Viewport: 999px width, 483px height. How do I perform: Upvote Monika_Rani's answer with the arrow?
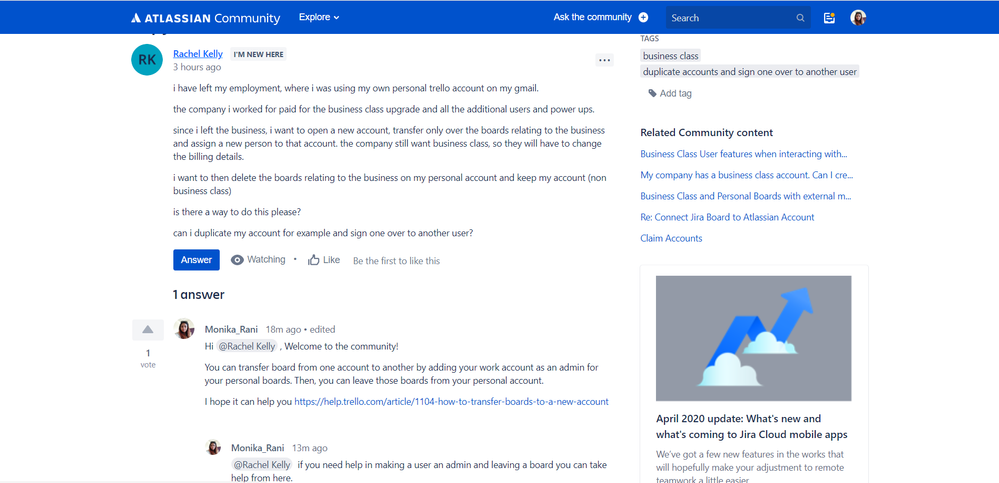[148, 329]
